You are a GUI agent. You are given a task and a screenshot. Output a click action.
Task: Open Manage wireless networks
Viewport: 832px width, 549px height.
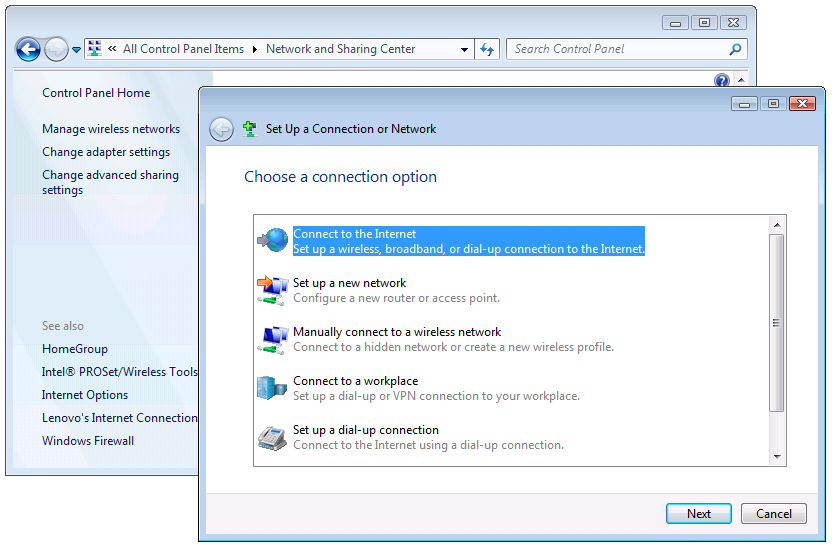[111, 129]
